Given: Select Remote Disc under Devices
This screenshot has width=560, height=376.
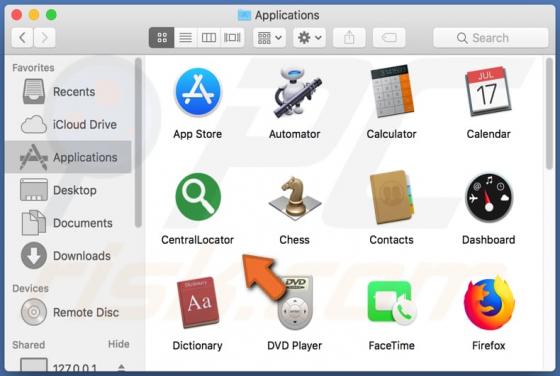Looking at the screenshot, I should tap(68, 312).
